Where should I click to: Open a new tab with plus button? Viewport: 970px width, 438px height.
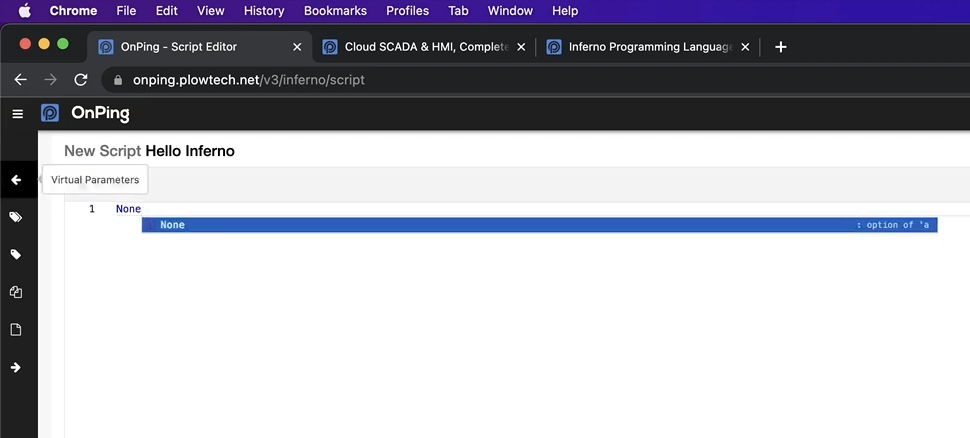coord(781,47)
